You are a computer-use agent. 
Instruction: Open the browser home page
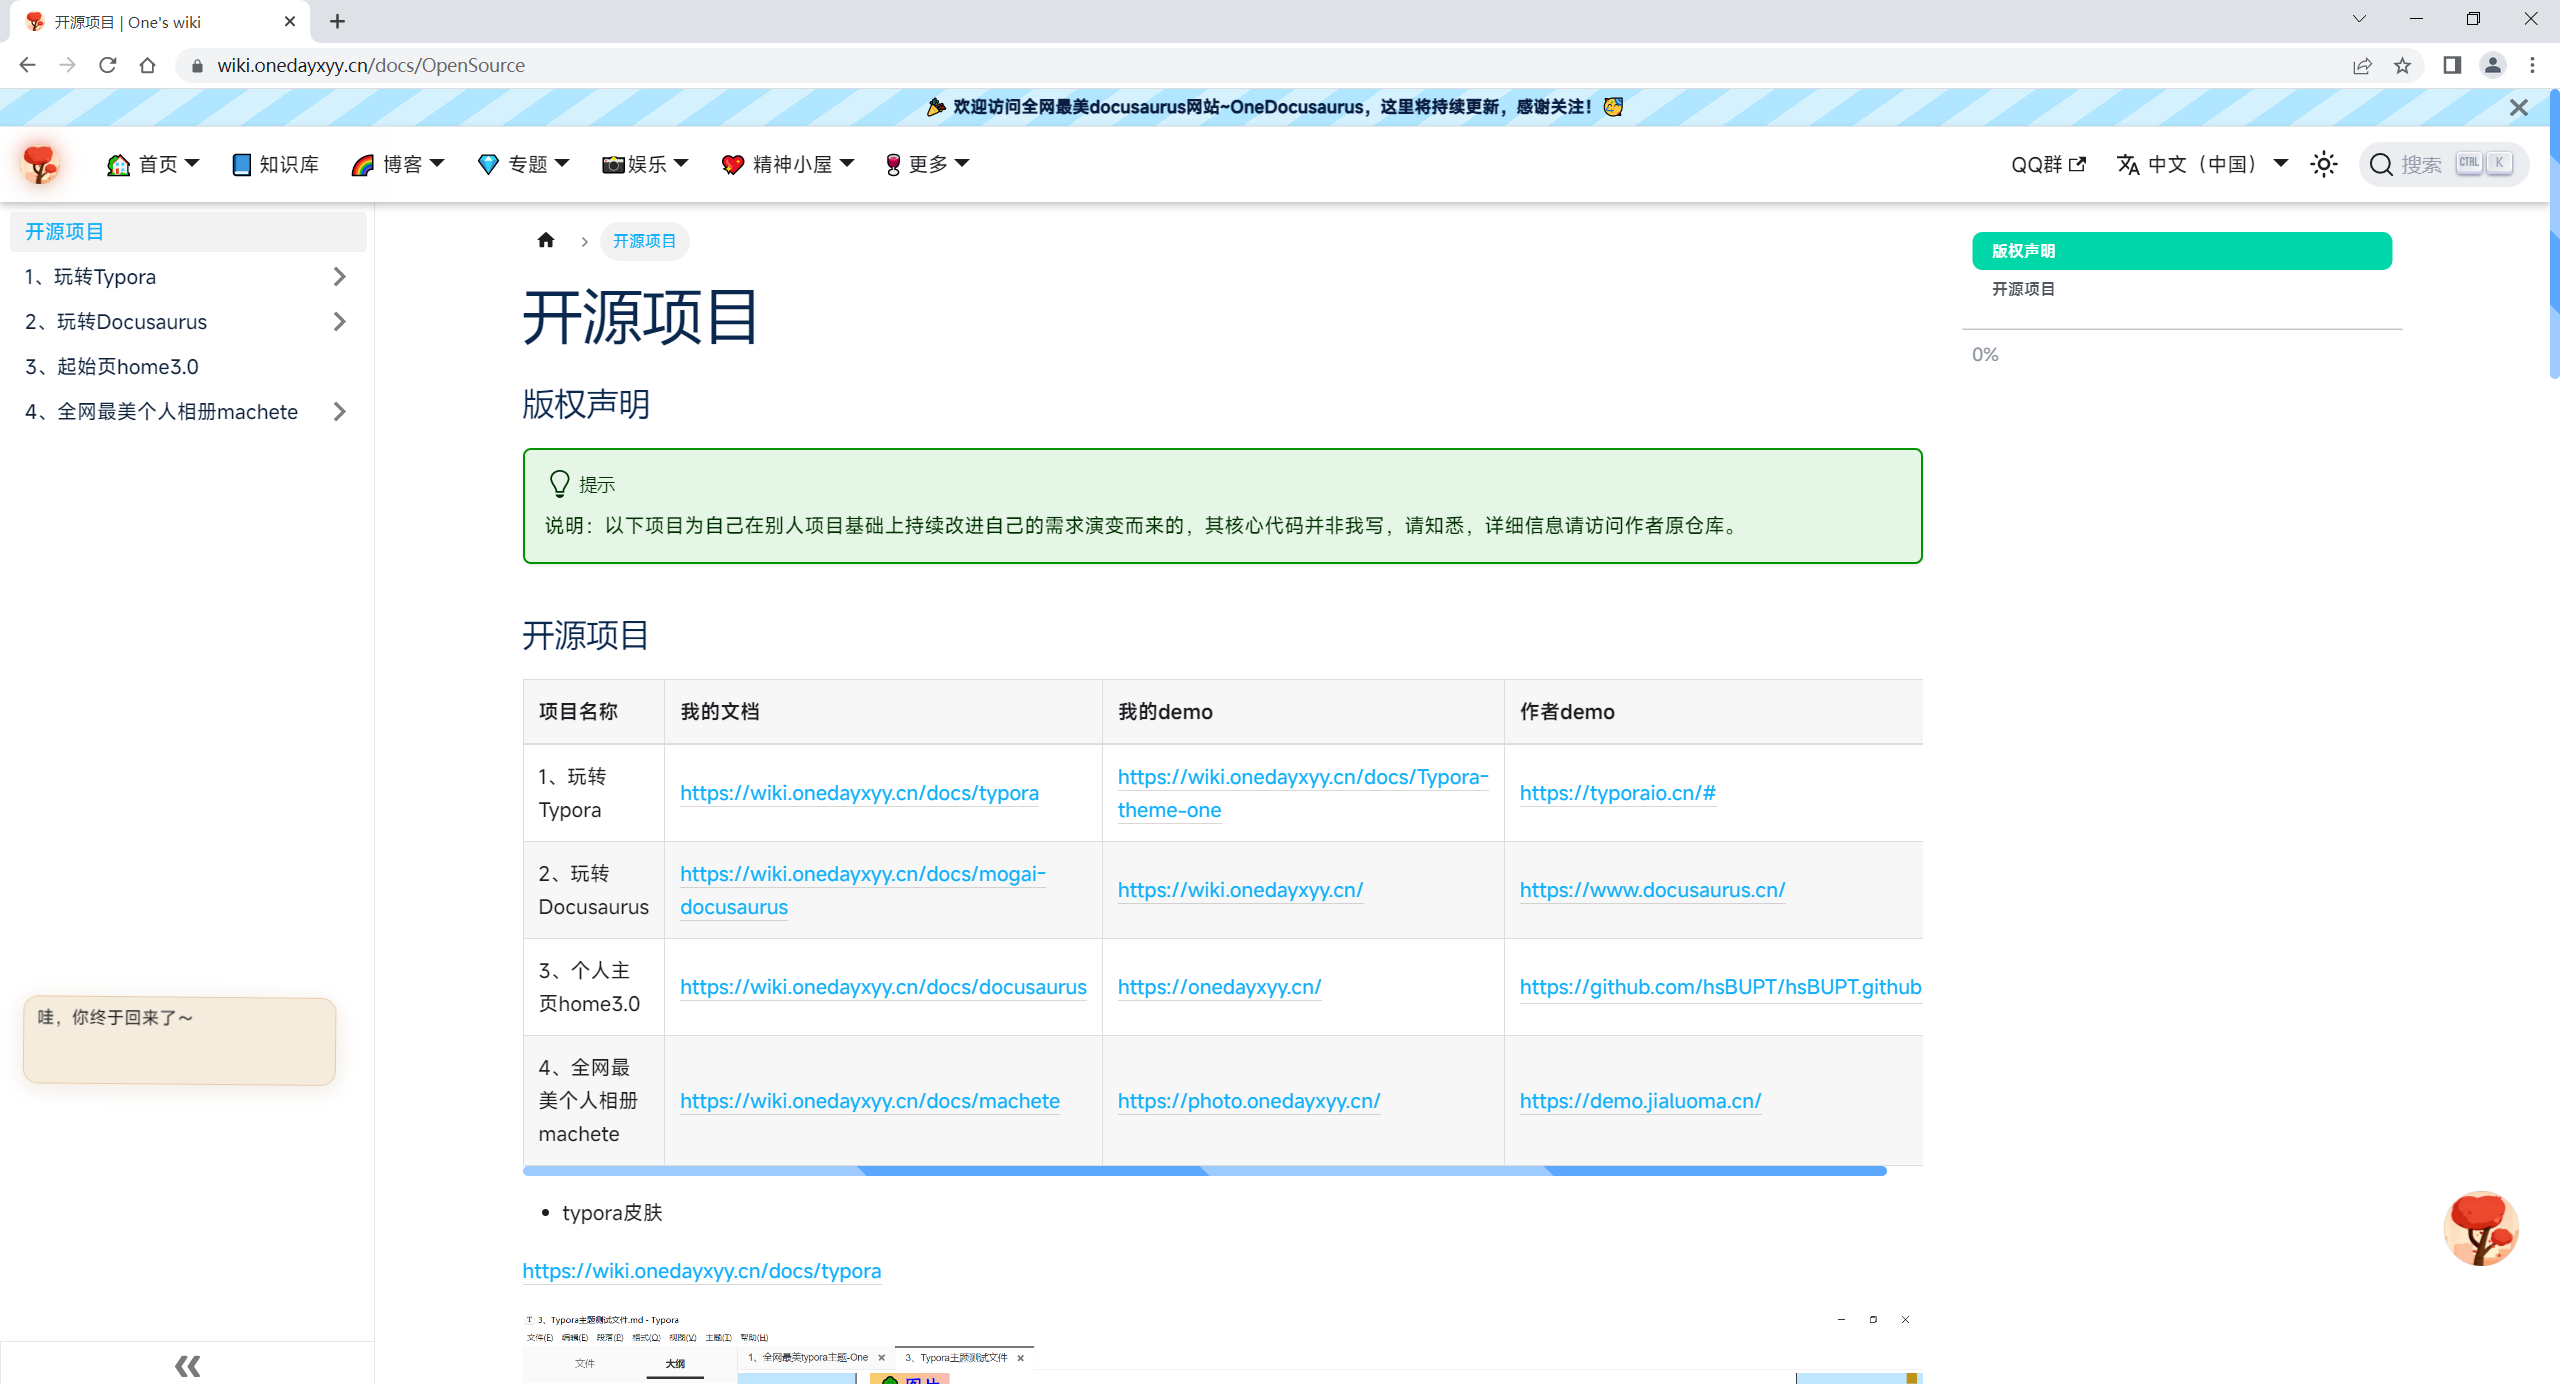pyautogui.click(x=147, y=65)
